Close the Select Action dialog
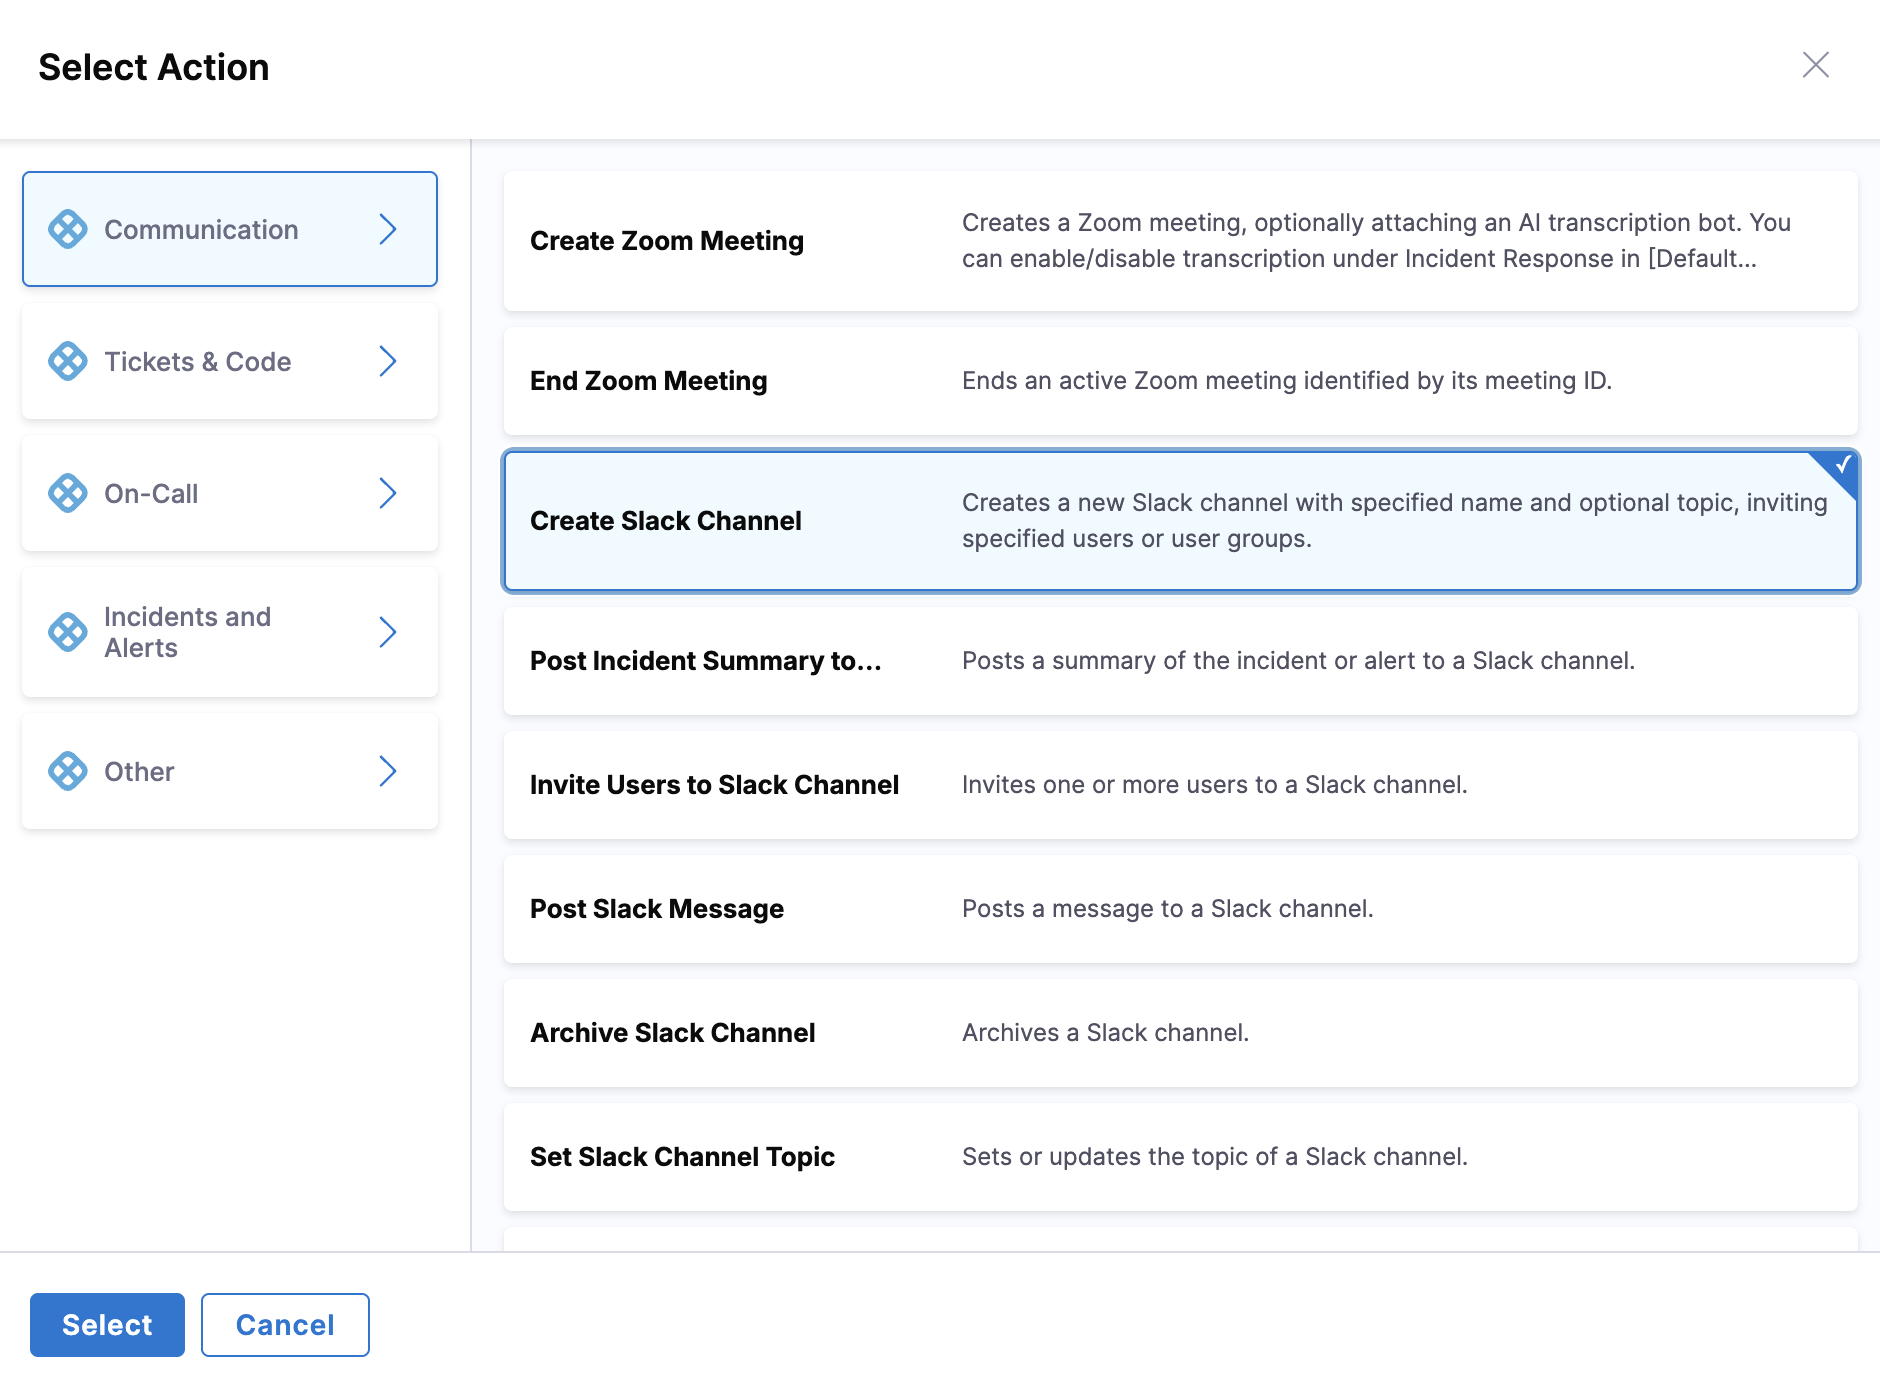The height and width of the screenshot is (1382, 1880). (x=1816, y=65)
